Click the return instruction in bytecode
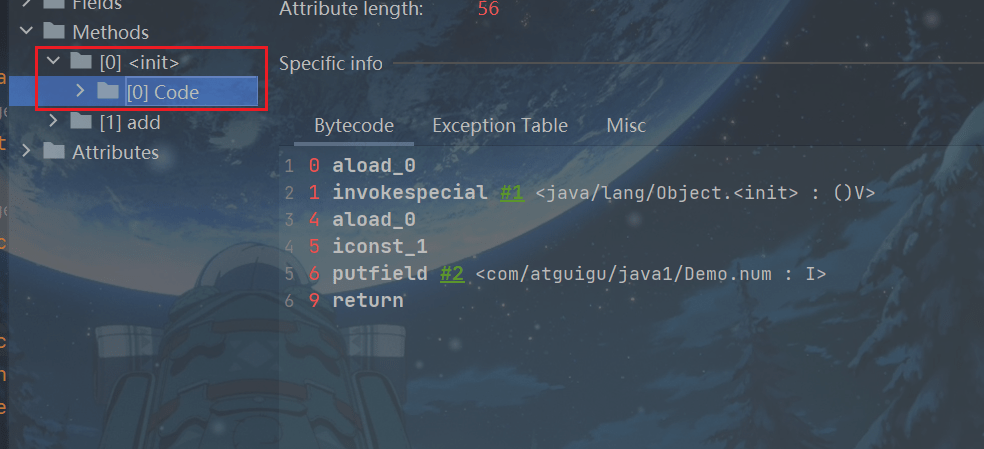Screen dimensions: 984x449 367,300
